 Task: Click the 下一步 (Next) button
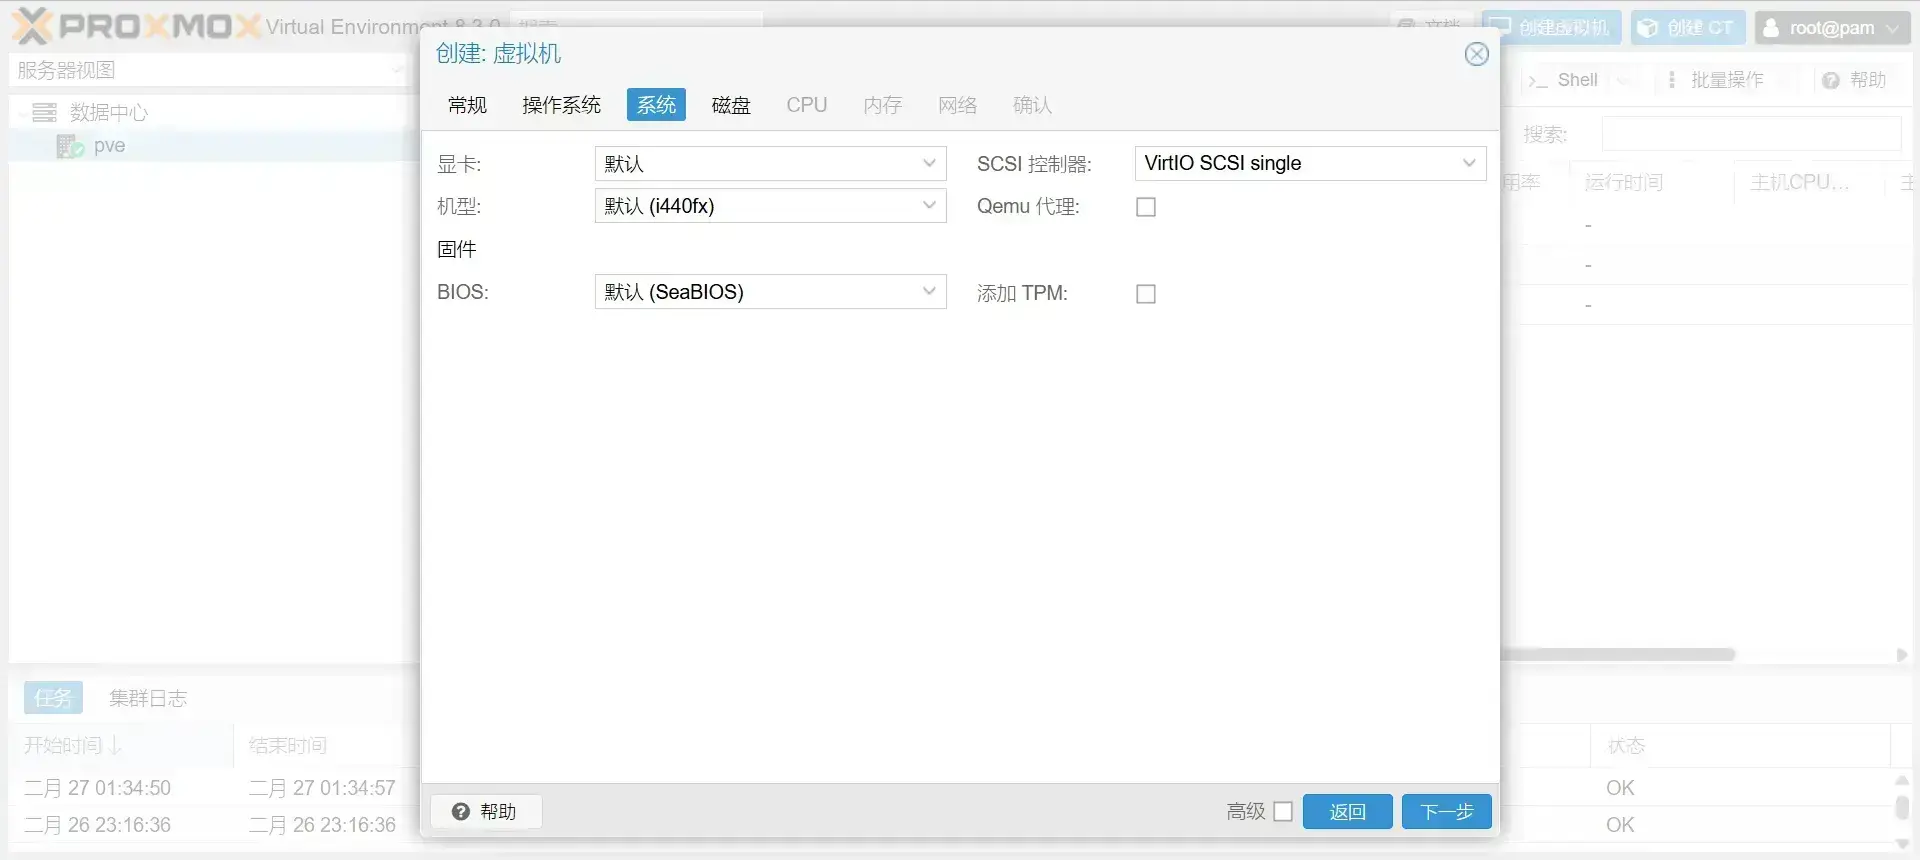coord(1446,811)
